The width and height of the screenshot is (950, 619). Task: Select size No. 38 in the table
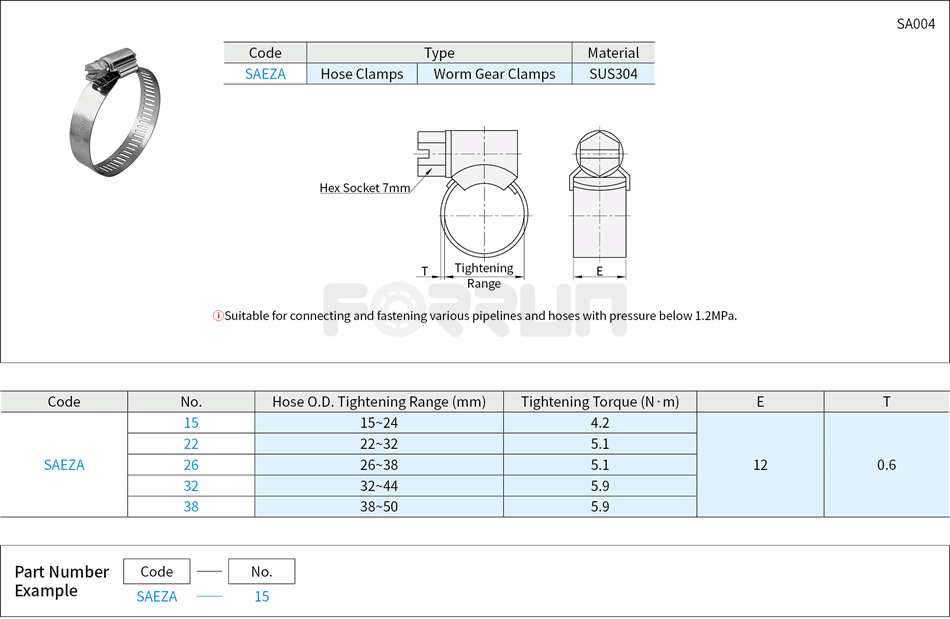[191, 506]
